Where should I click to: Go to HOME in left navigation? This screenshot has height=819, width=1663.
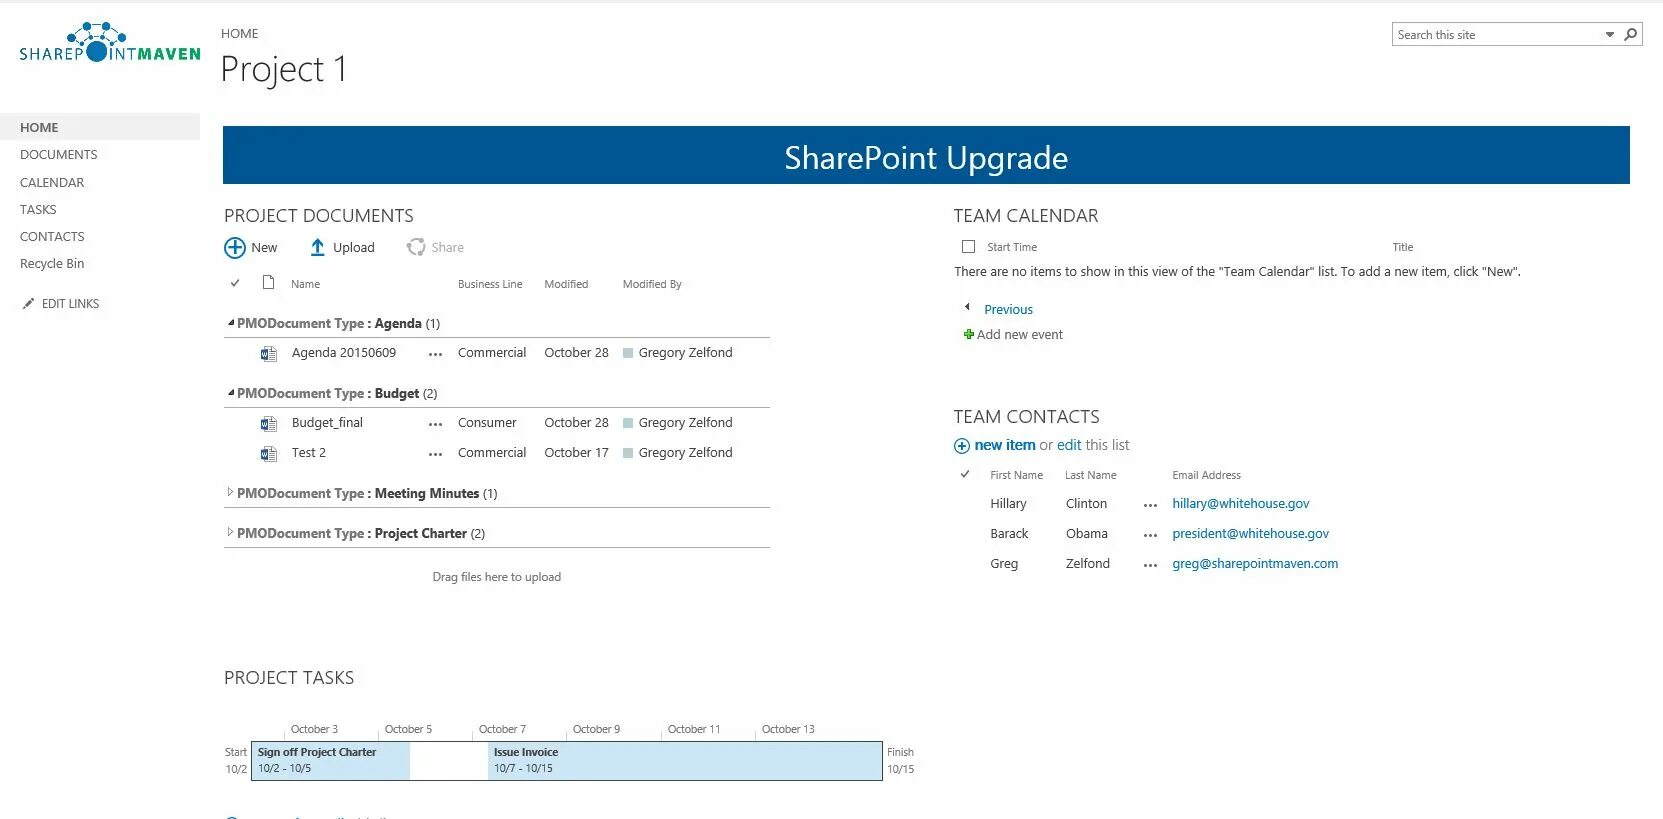click(39, 127)
